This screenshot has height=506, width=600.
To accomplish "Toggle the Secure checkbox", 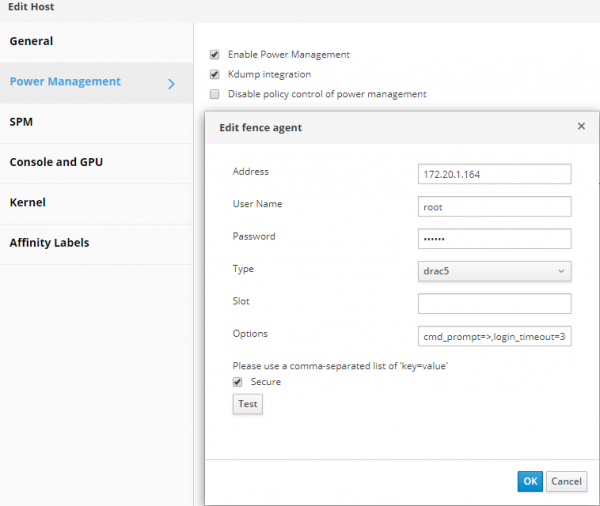I will 237,381.
